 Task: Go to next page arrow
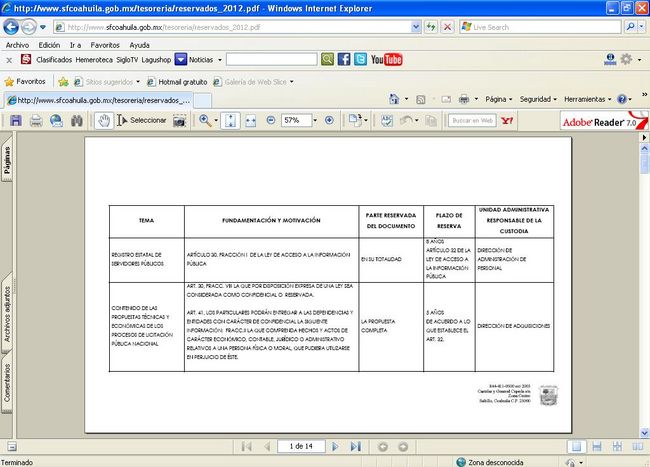pyautogui.click(x=335, y=446)
